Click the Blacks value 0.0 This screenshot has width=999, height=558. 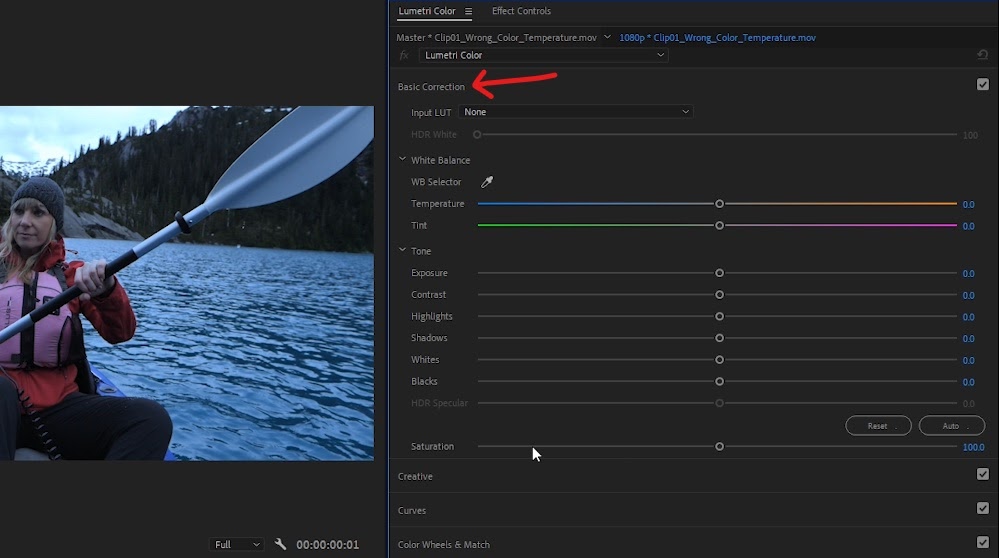968,382
